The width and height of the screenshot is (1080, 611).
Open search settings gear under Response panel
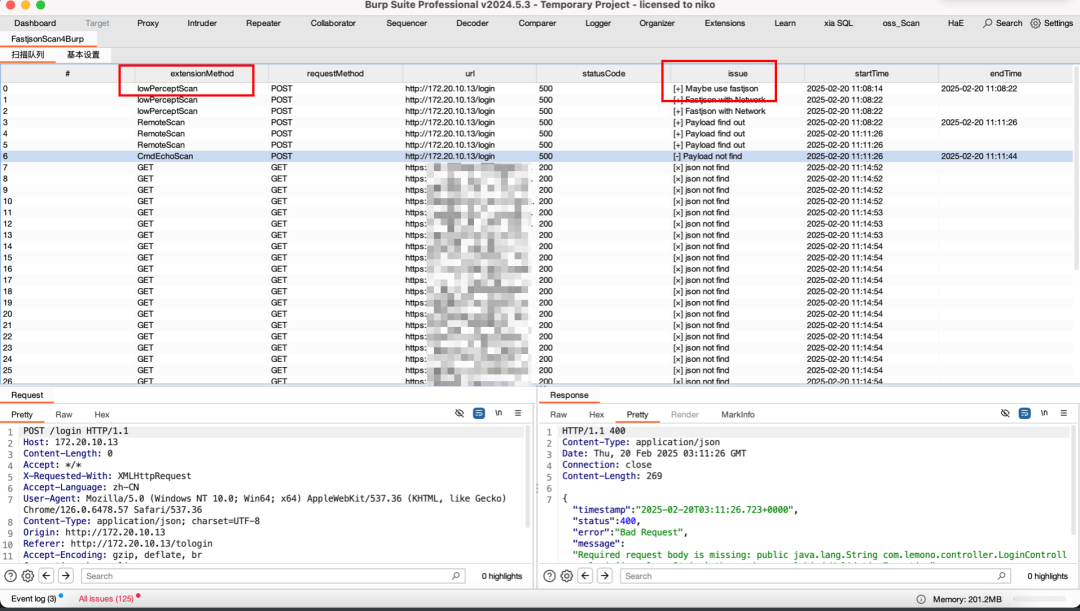[x=566, y=576]
